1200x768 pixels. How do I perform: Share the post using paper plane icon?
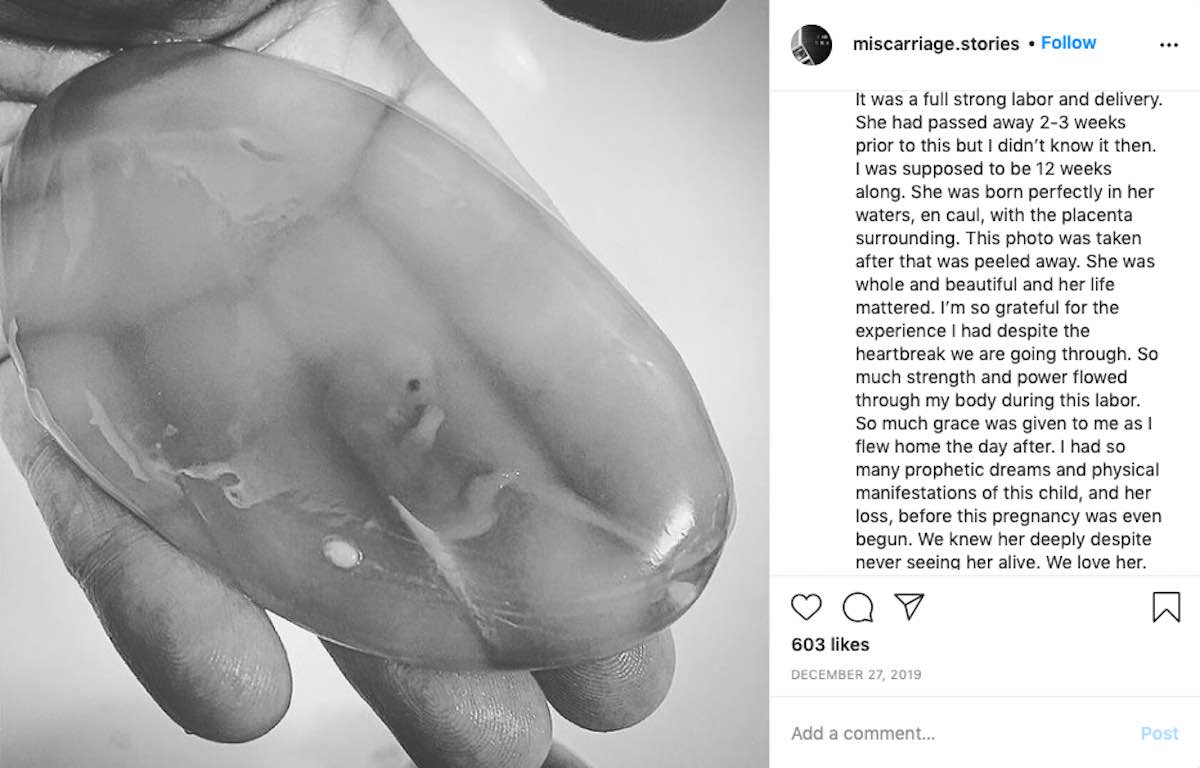[909, 606]
